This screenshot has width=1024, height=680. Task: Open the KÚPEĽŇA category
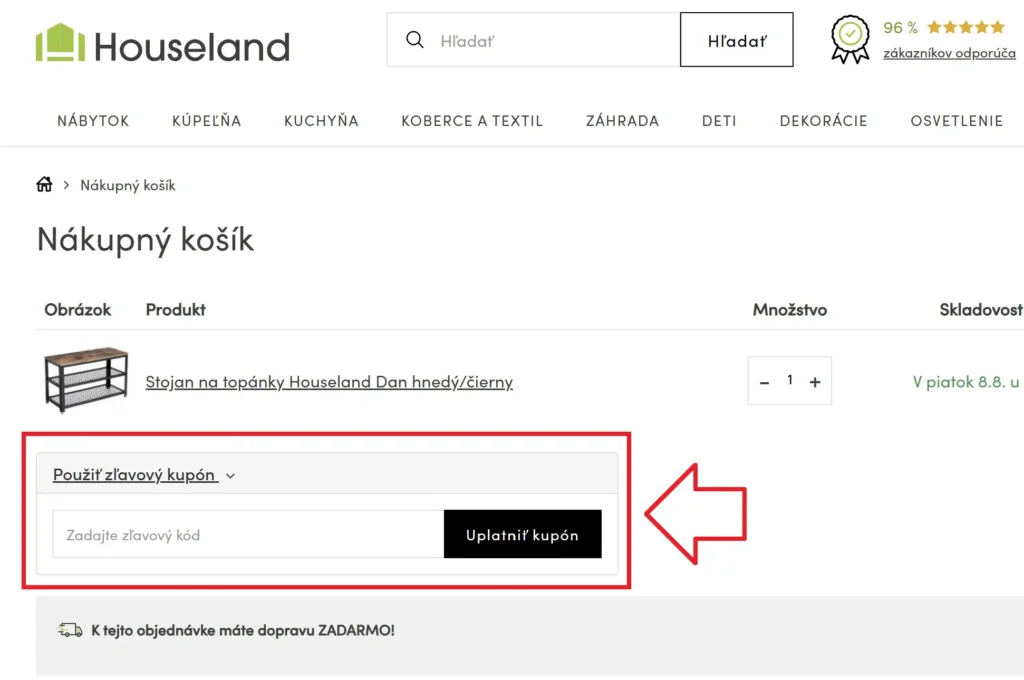(x=207, y=121)
